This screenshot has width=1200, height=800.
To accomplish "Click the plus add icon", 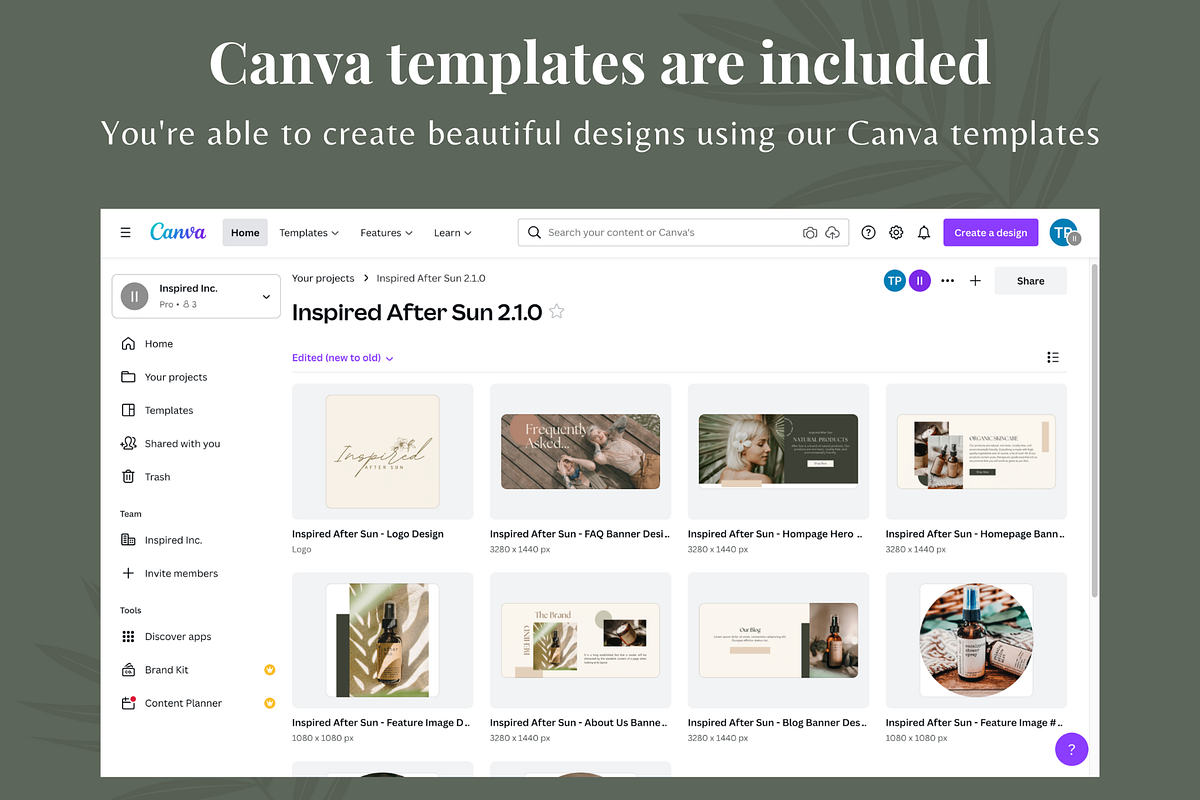I will (976, 281).
